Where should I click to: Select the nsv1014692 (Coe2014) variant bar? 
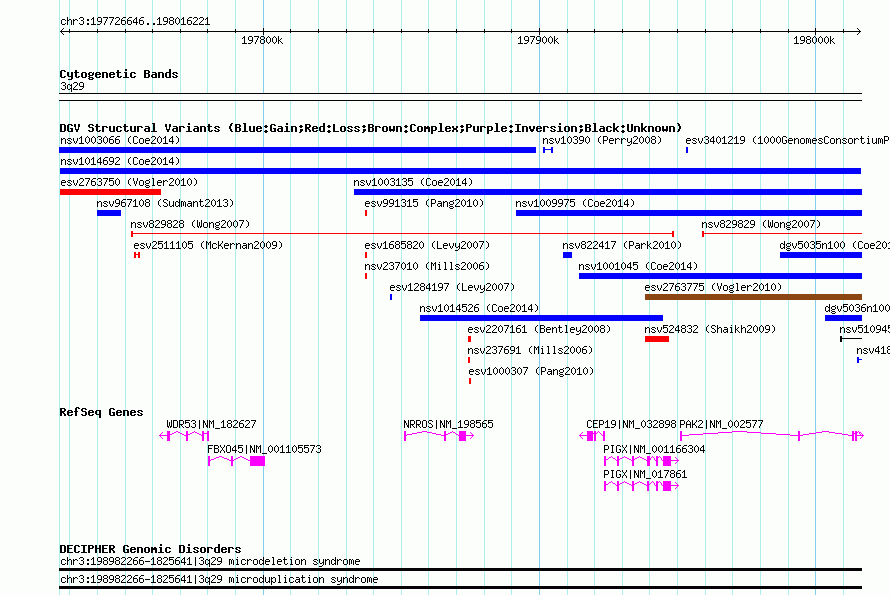(x=460, y=171)
